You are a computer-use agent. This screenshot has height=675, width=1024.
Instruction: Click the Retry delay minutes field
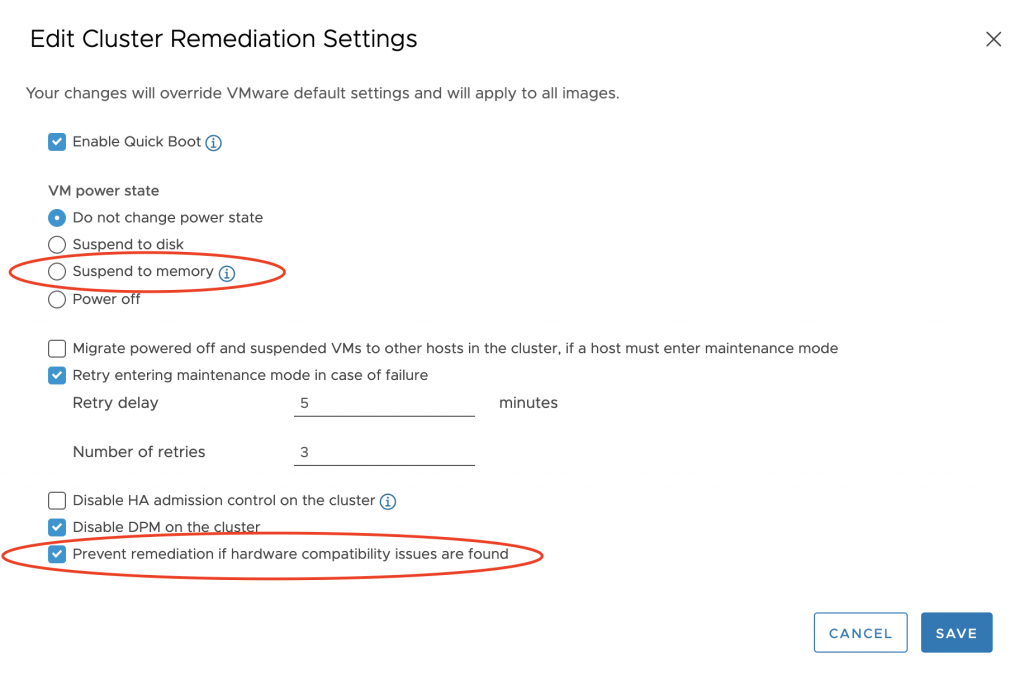coord(384,403)
